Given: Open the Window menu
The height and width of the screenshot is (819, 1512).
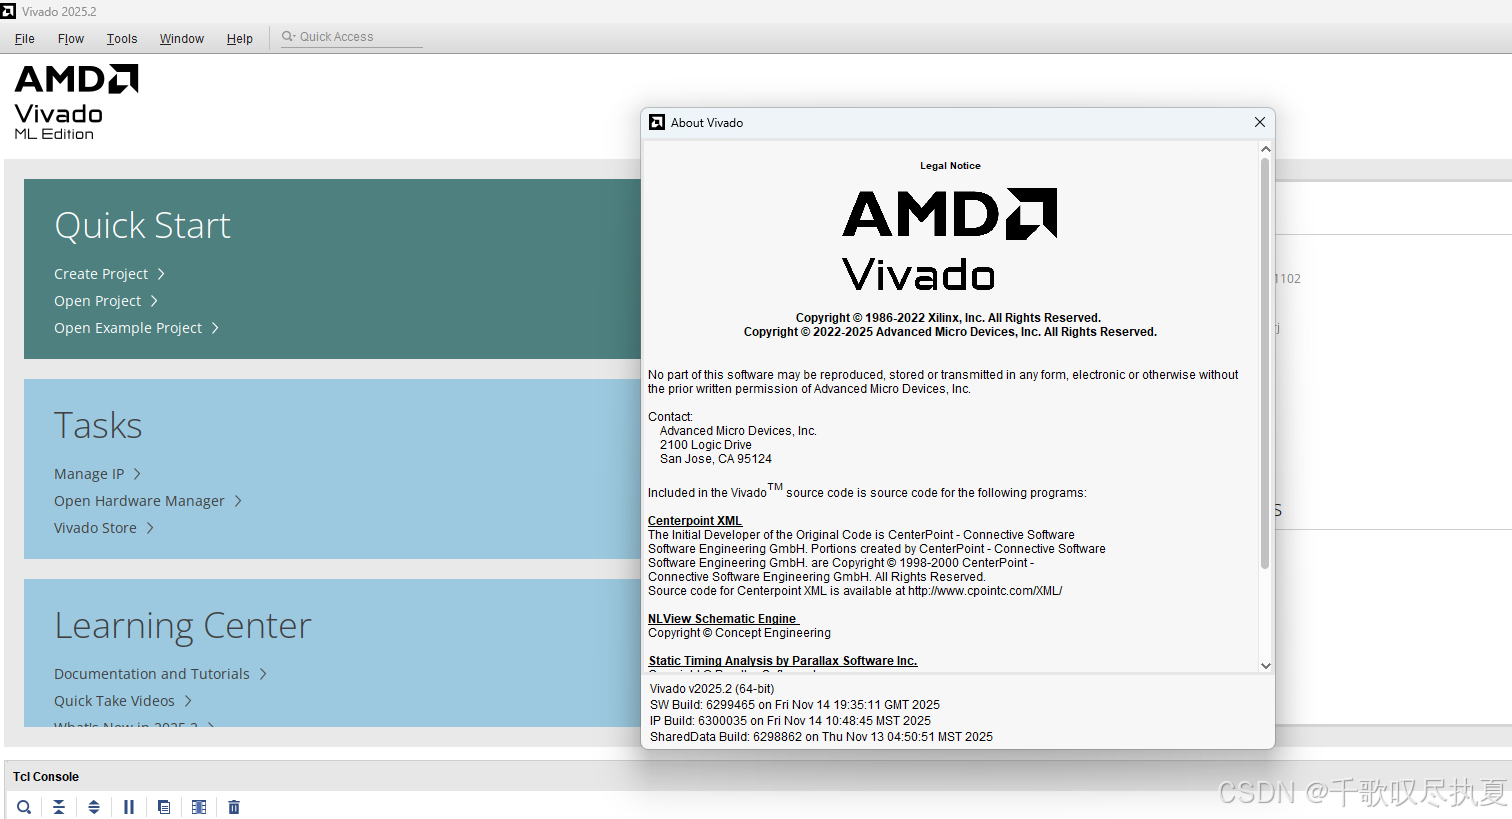Looking at the screenshot, I should pyautogui.click(x=182, y=38).
